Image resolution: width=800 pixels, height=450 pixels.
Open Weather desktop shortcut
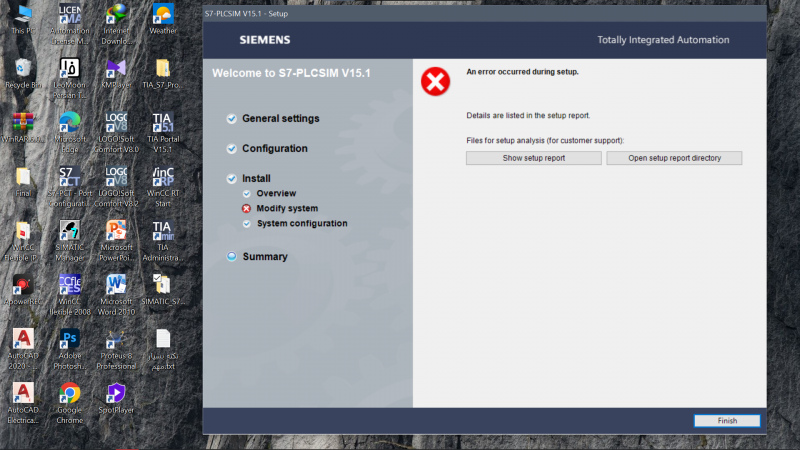coord(163,19)
